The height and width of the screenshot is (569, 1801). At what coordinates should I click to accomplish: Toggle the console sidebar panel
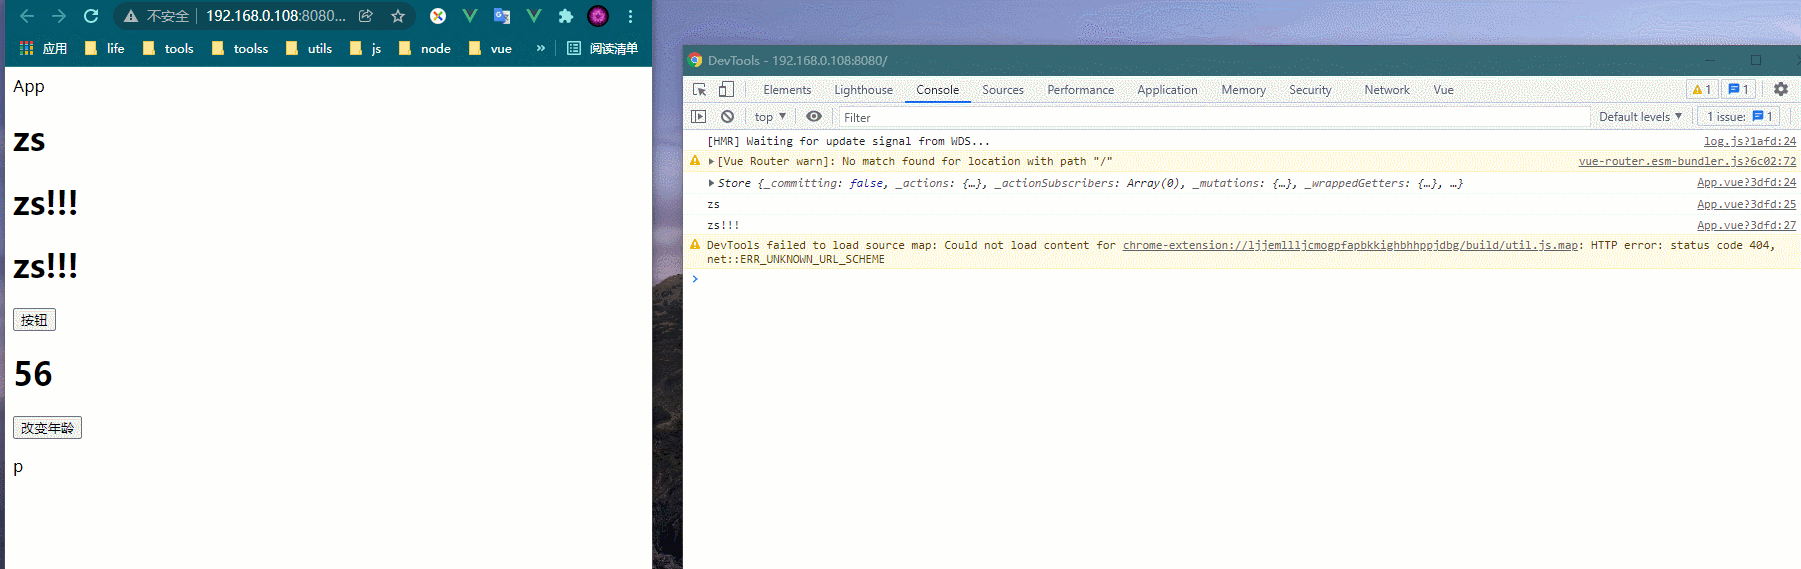coord(699,117)
